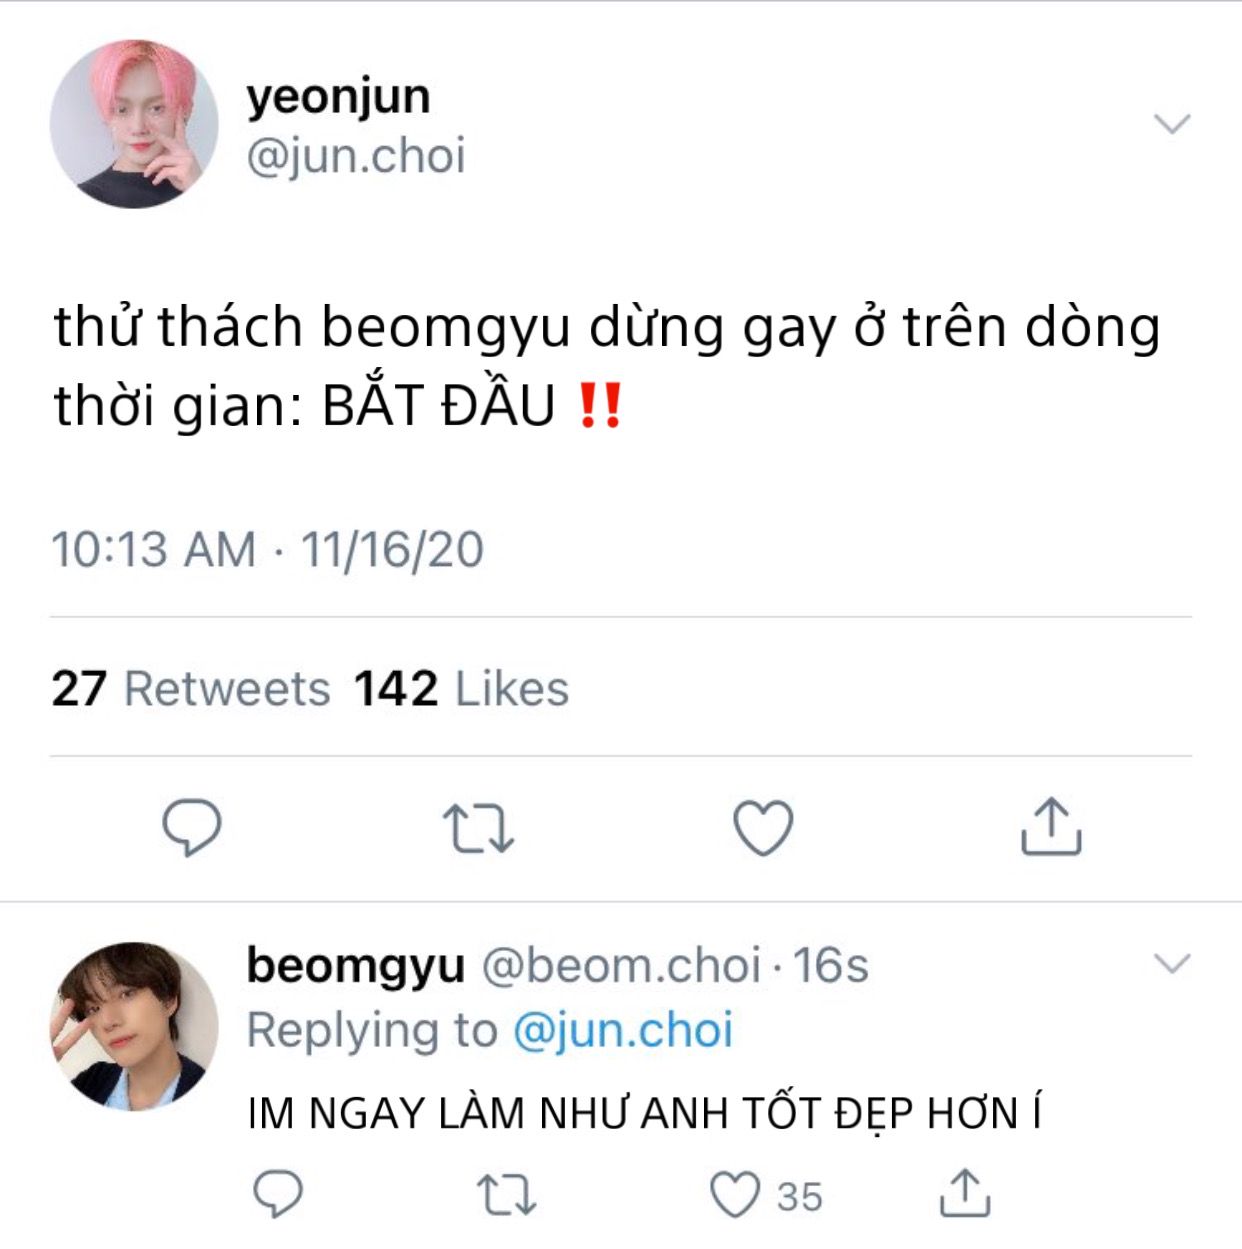
Task: View the 142 Likes list
Action: [x=461, y=689]
